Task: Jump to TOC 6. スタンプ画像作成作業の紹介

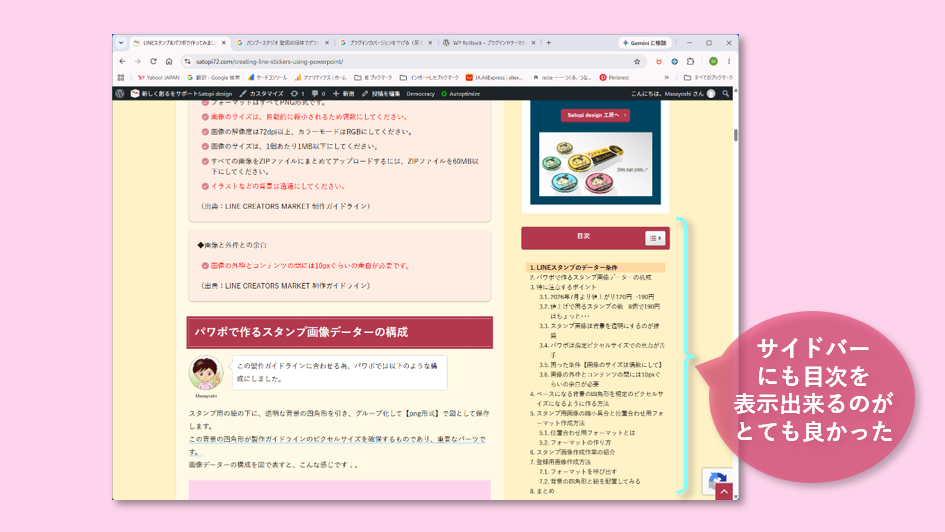Action: [572, 452]
